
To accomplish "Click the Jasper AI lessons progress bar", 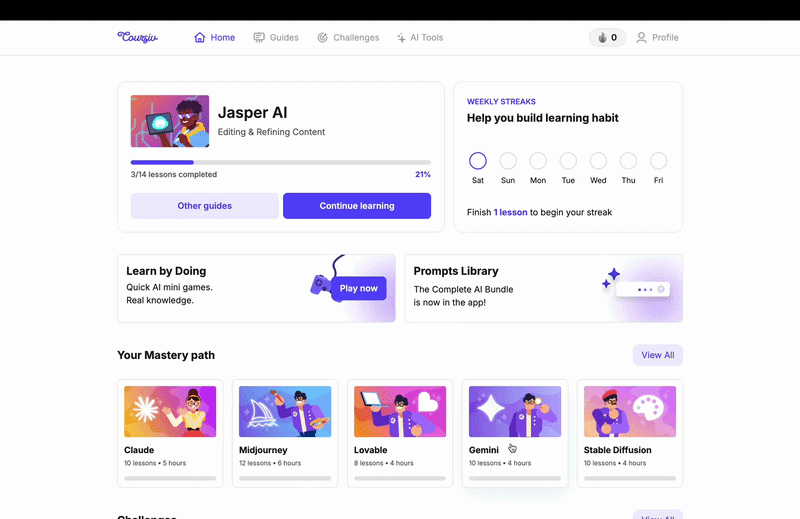I will coord(281,162).
